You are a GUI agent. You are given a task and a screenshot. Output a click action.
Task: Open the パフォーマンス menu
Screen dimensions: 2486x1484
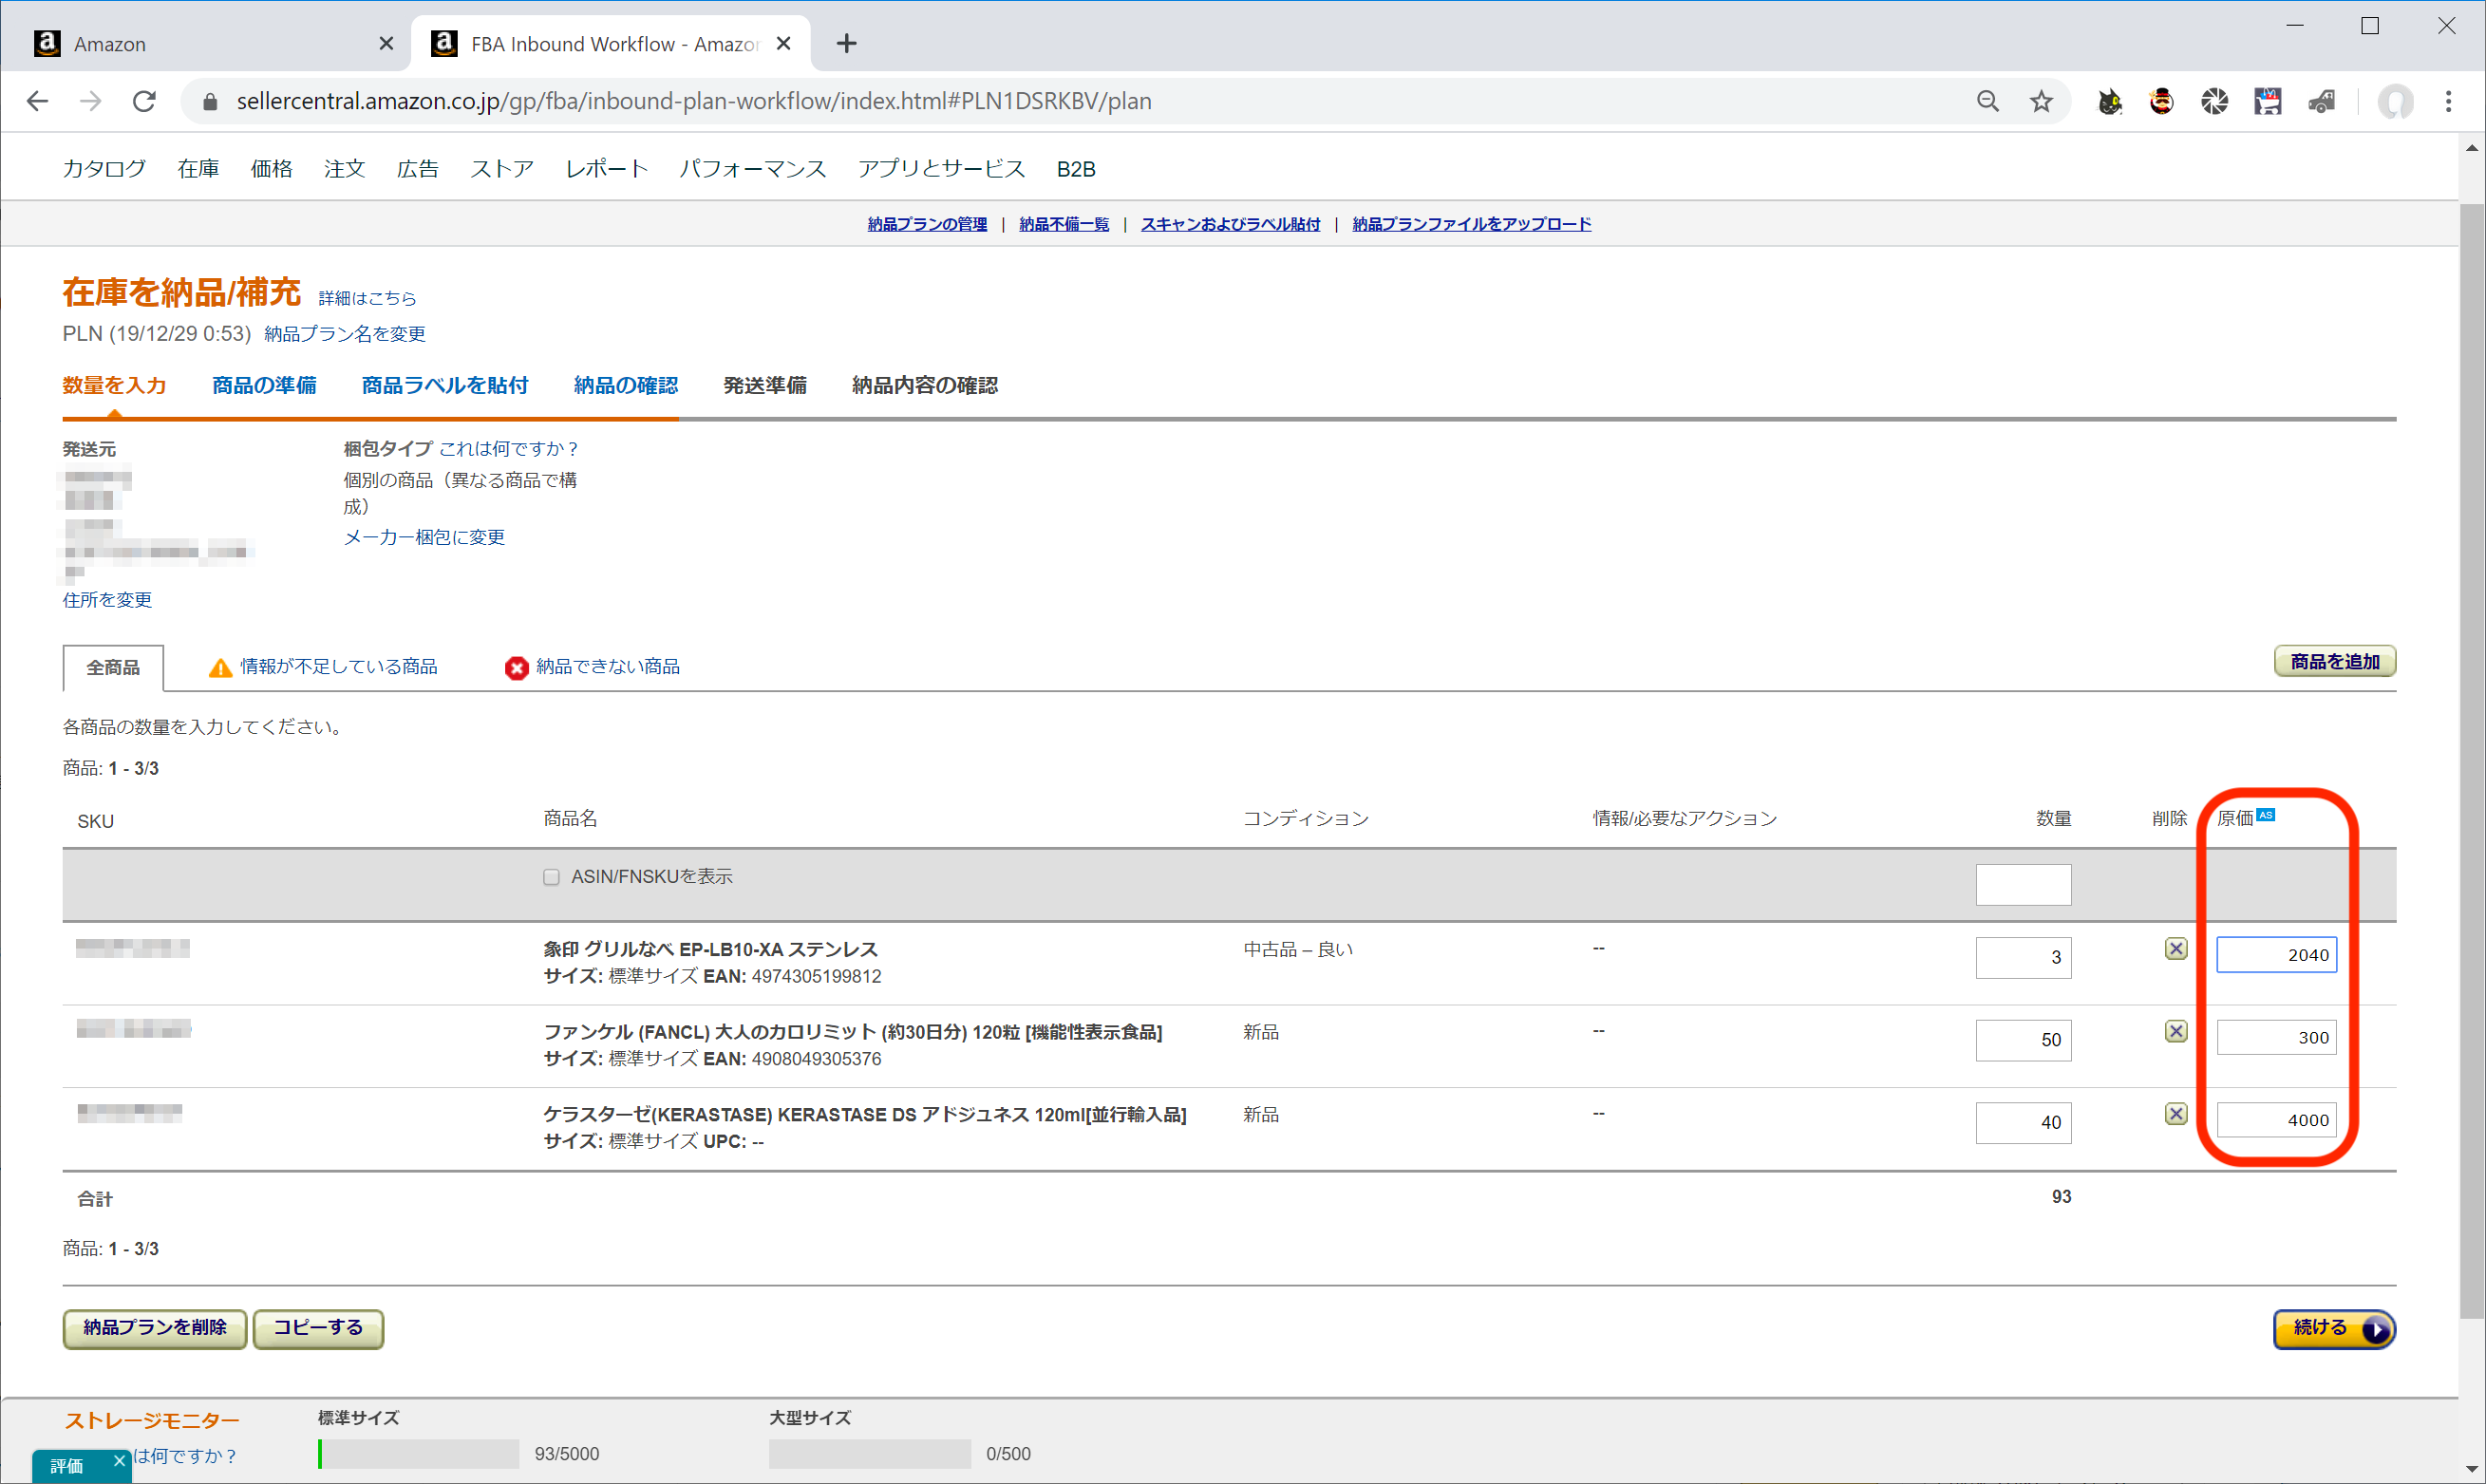(752, 168)
